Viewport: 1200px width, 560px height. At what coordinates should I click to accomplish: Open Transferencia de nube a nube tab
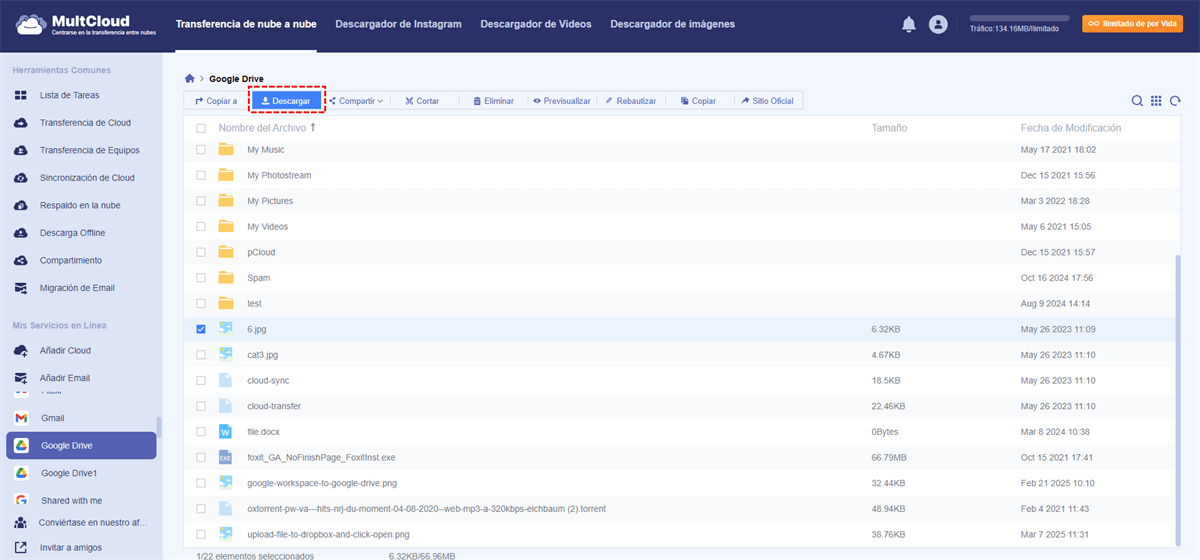pos(246,24)
